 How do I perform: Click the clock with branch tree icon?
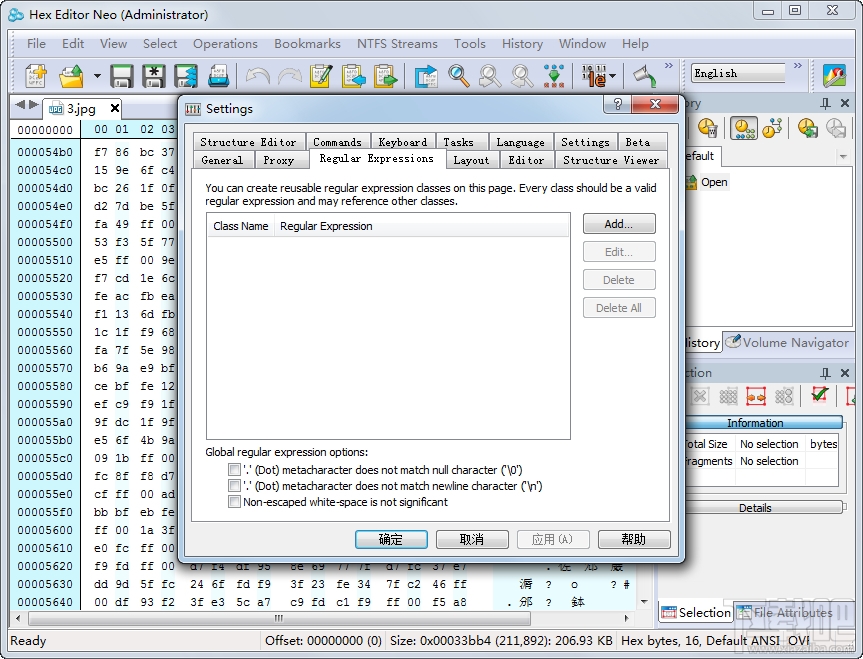pyautogui.click(x=772, y=128)
